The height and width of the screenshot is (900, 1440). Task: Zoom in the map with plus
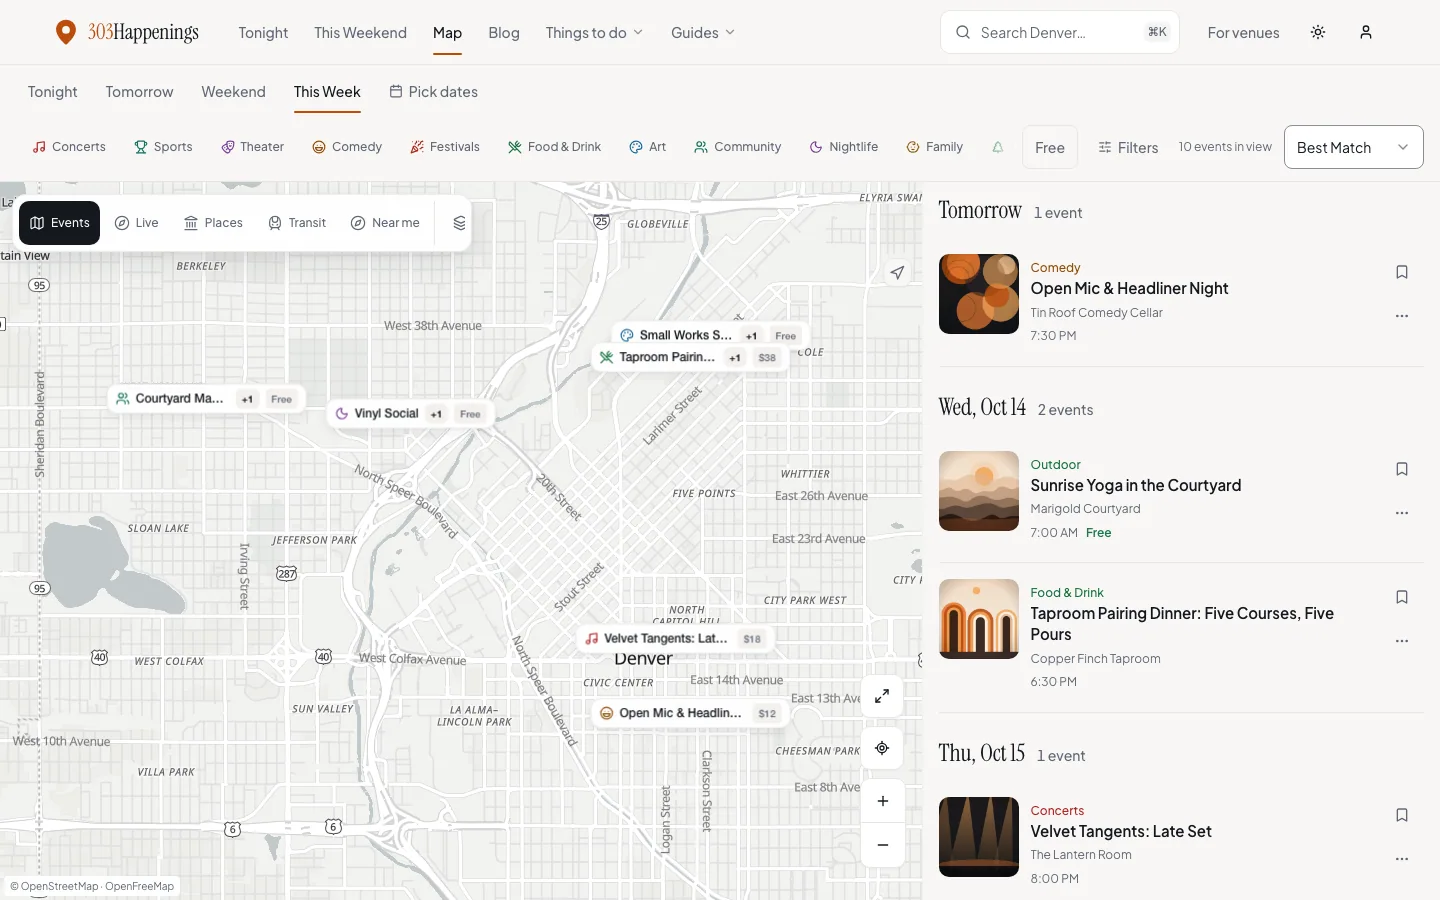tap(882, 801)
